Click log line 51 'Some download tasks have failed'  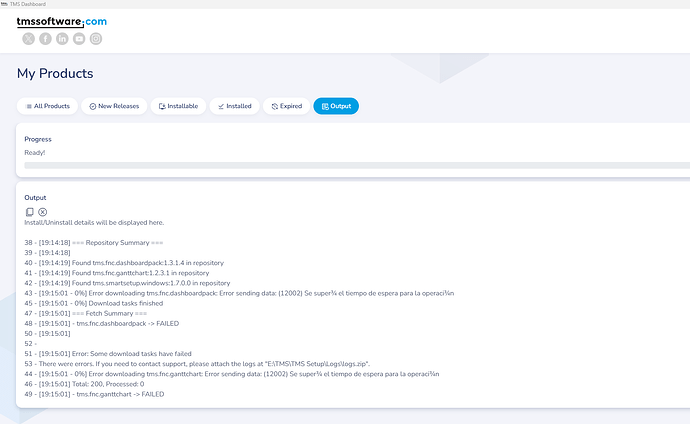pyautogui.click(x=108, y=354)
